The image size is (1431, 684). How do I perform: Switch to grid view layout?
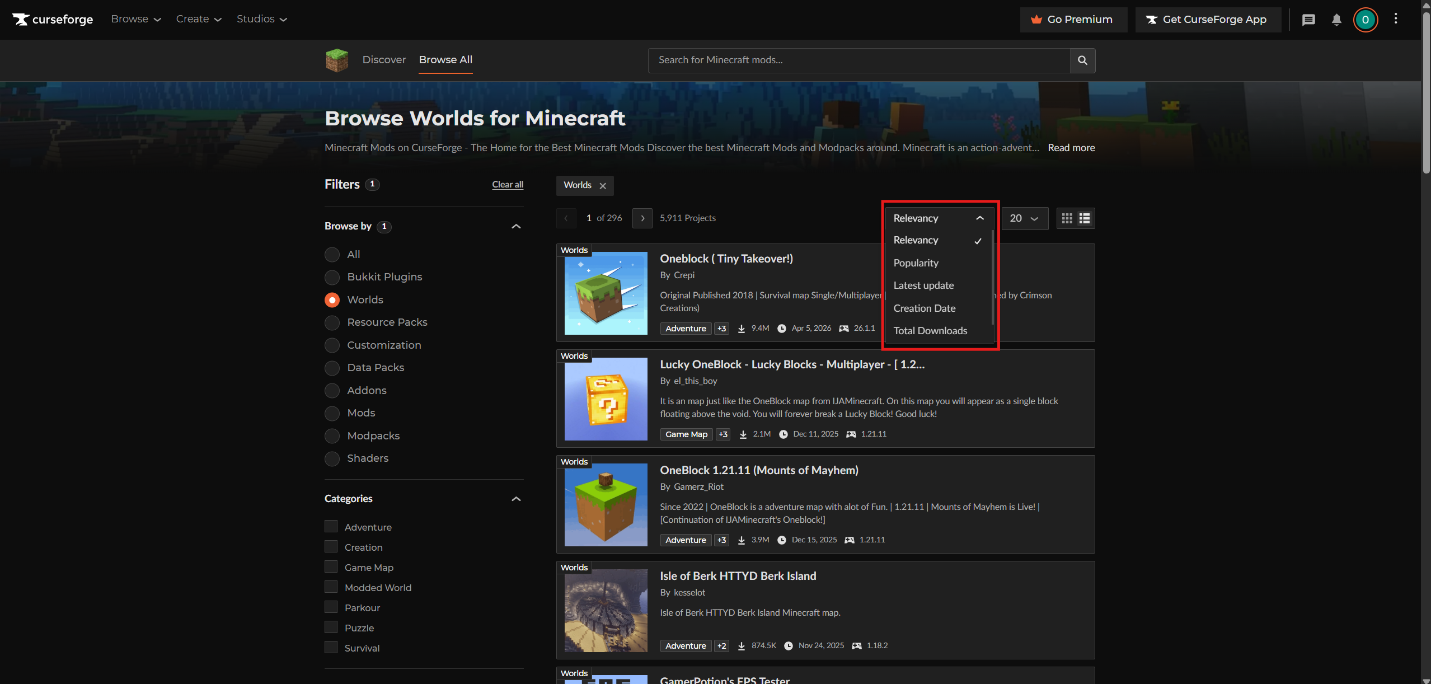coord(1067,218)
